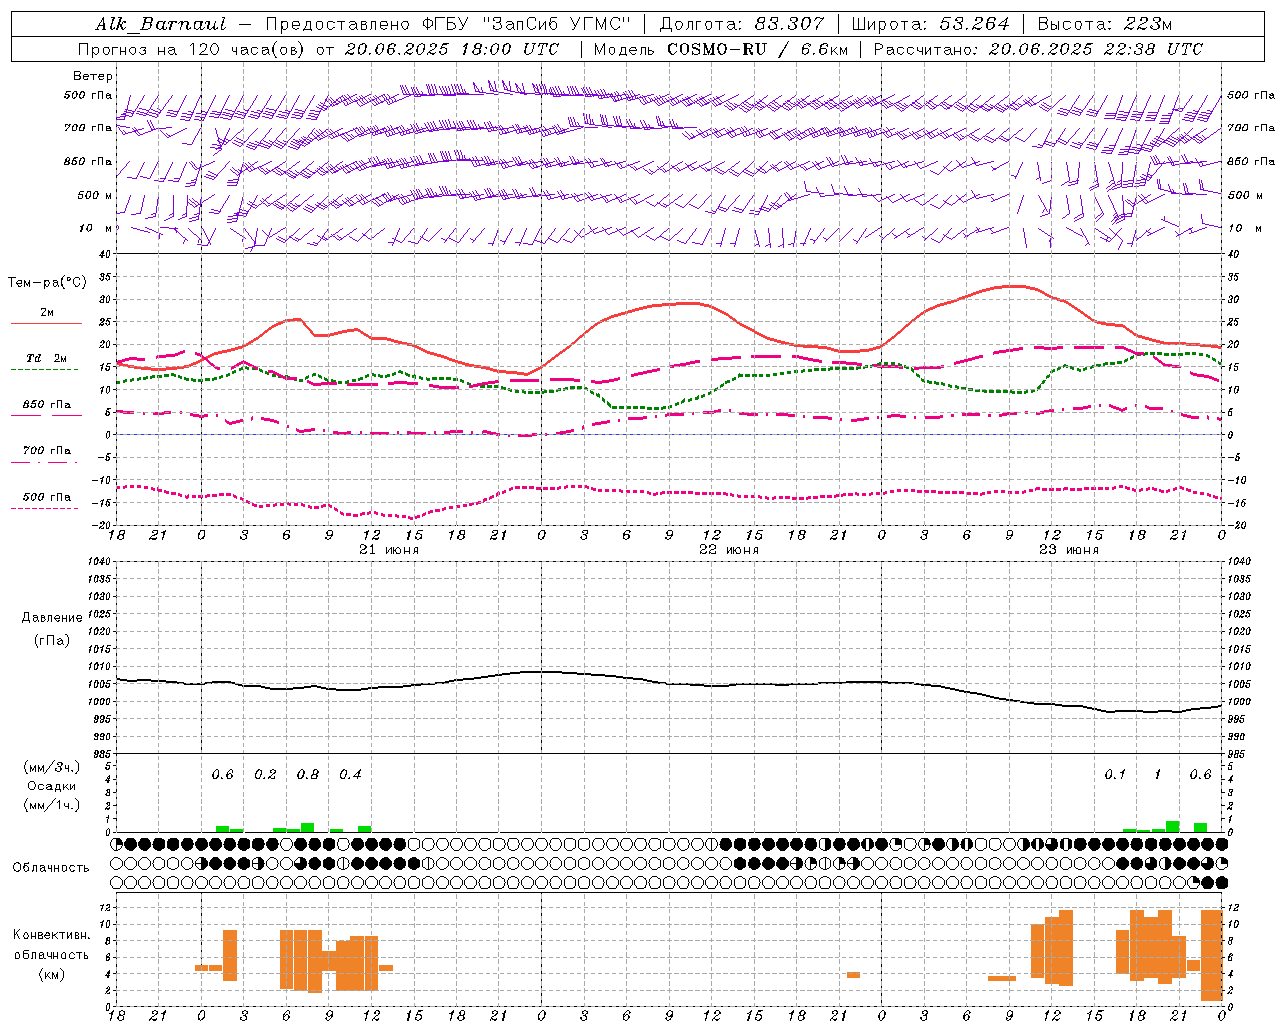Screen dimensions: 1280x1024
Task: Click the 0.2 precipitation amount
Action: pos(265,775)
